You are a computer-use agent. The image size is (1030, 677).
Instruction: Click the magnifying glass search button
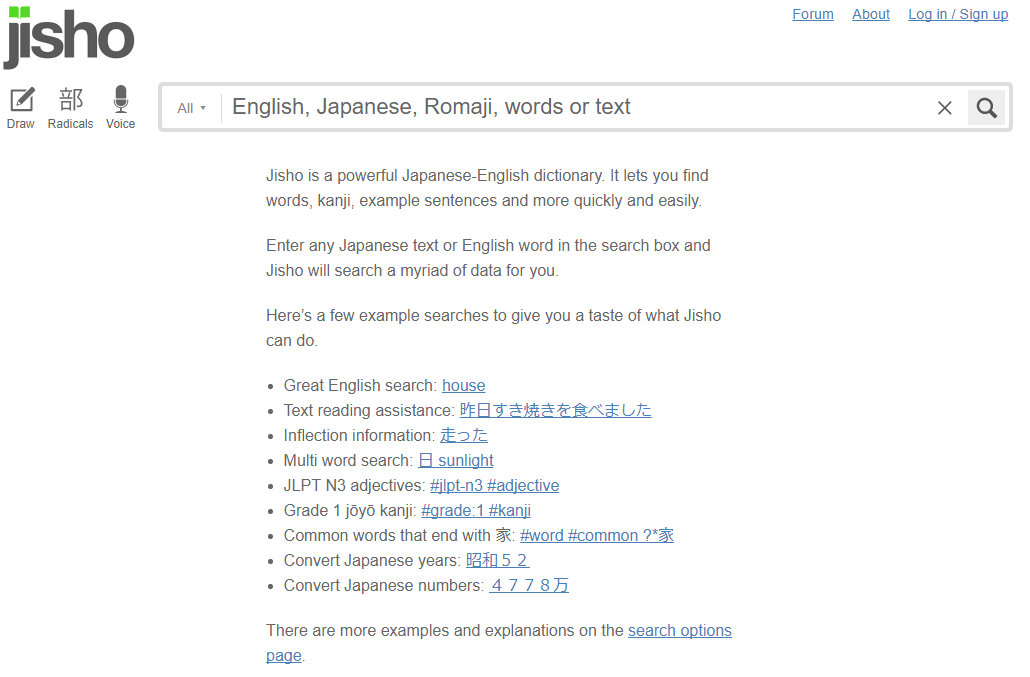pyautogui.click(x=986, y=108)
